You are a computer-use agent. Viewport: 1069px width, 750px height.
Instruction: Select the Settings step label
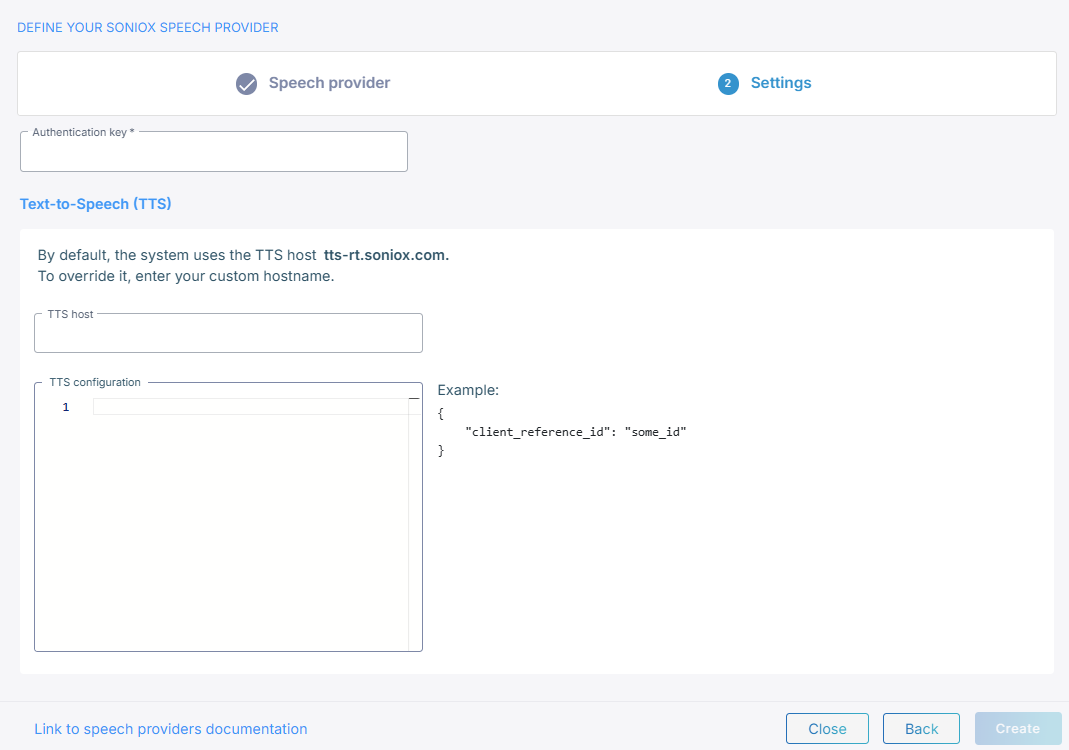coord(781,83)
